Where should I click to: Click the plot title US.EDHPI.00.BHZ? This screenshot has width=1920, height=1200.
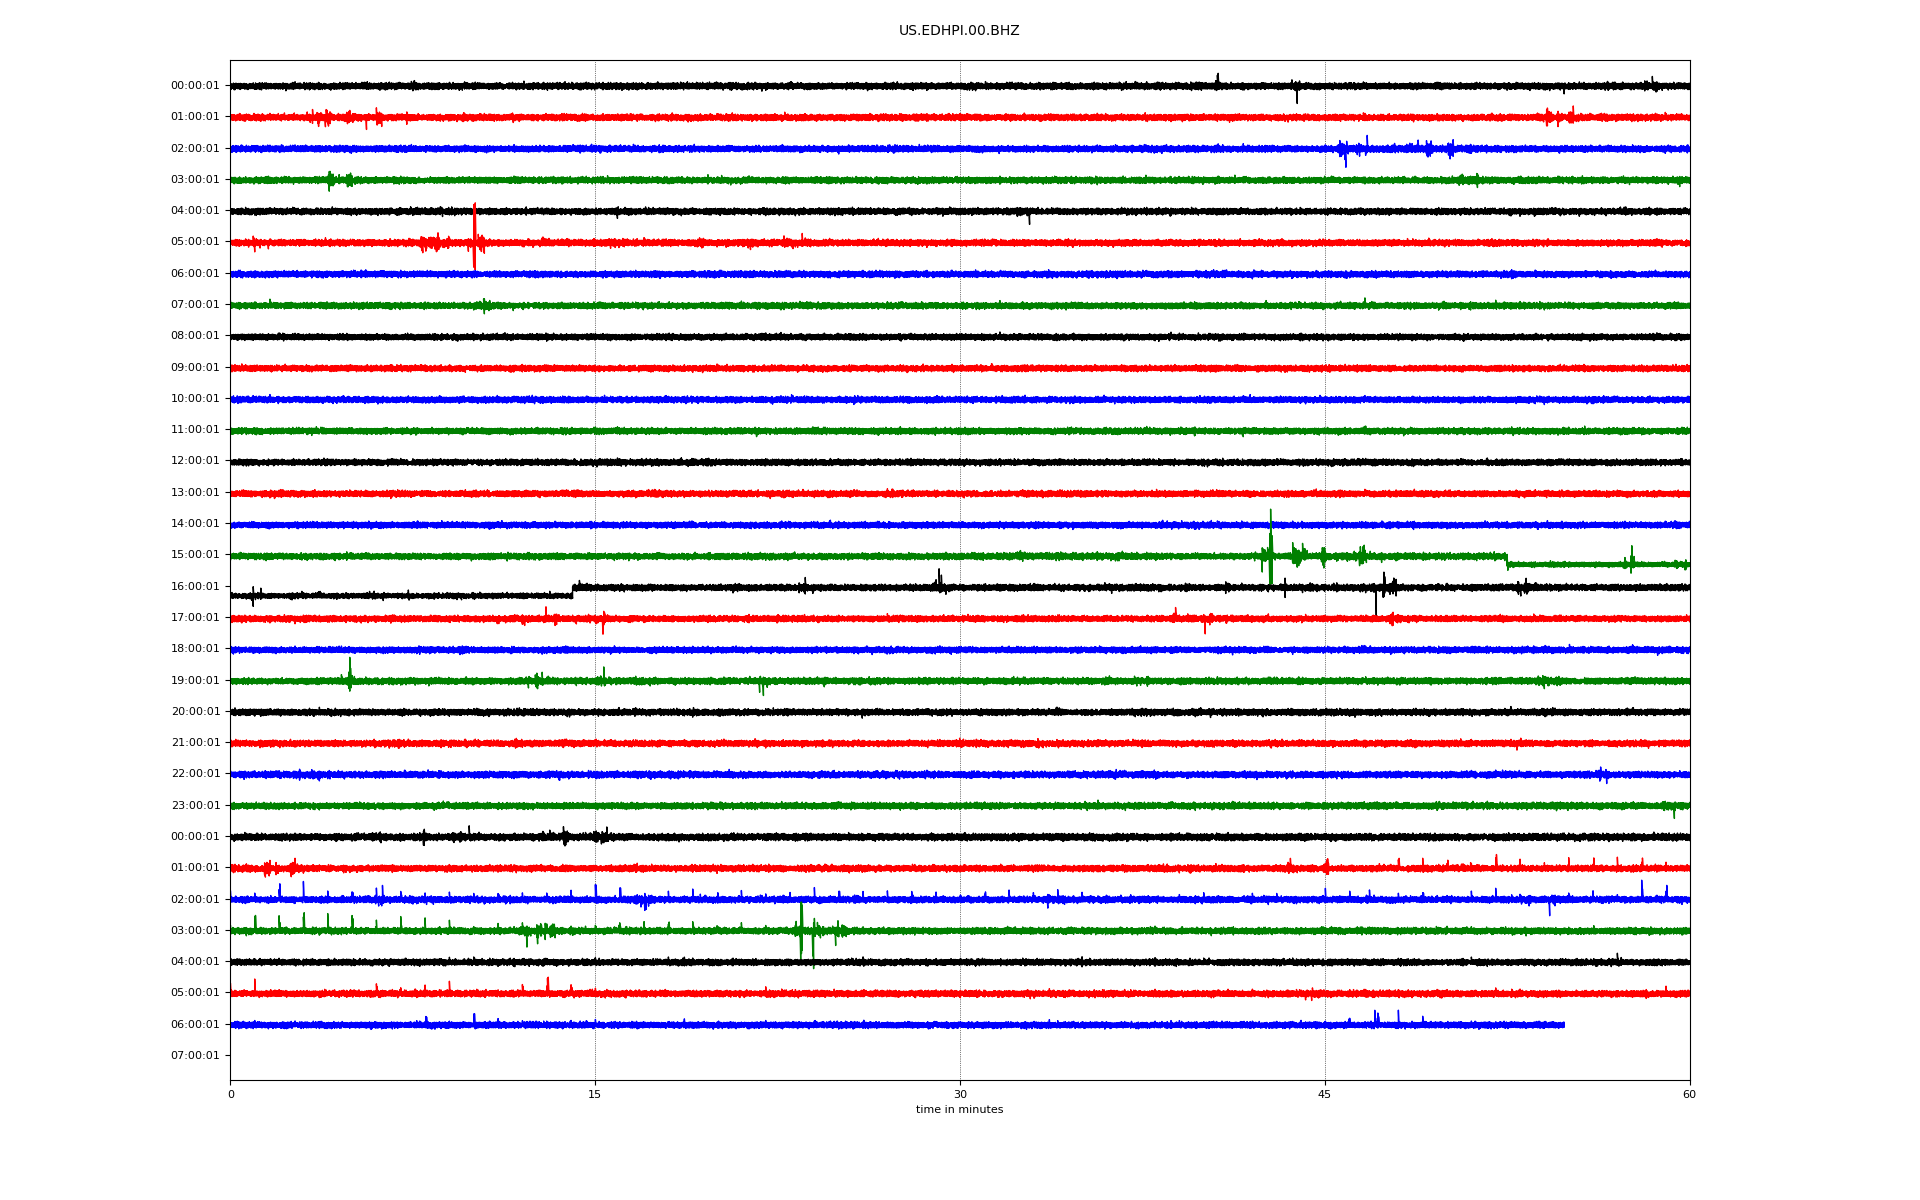point(958,31)
